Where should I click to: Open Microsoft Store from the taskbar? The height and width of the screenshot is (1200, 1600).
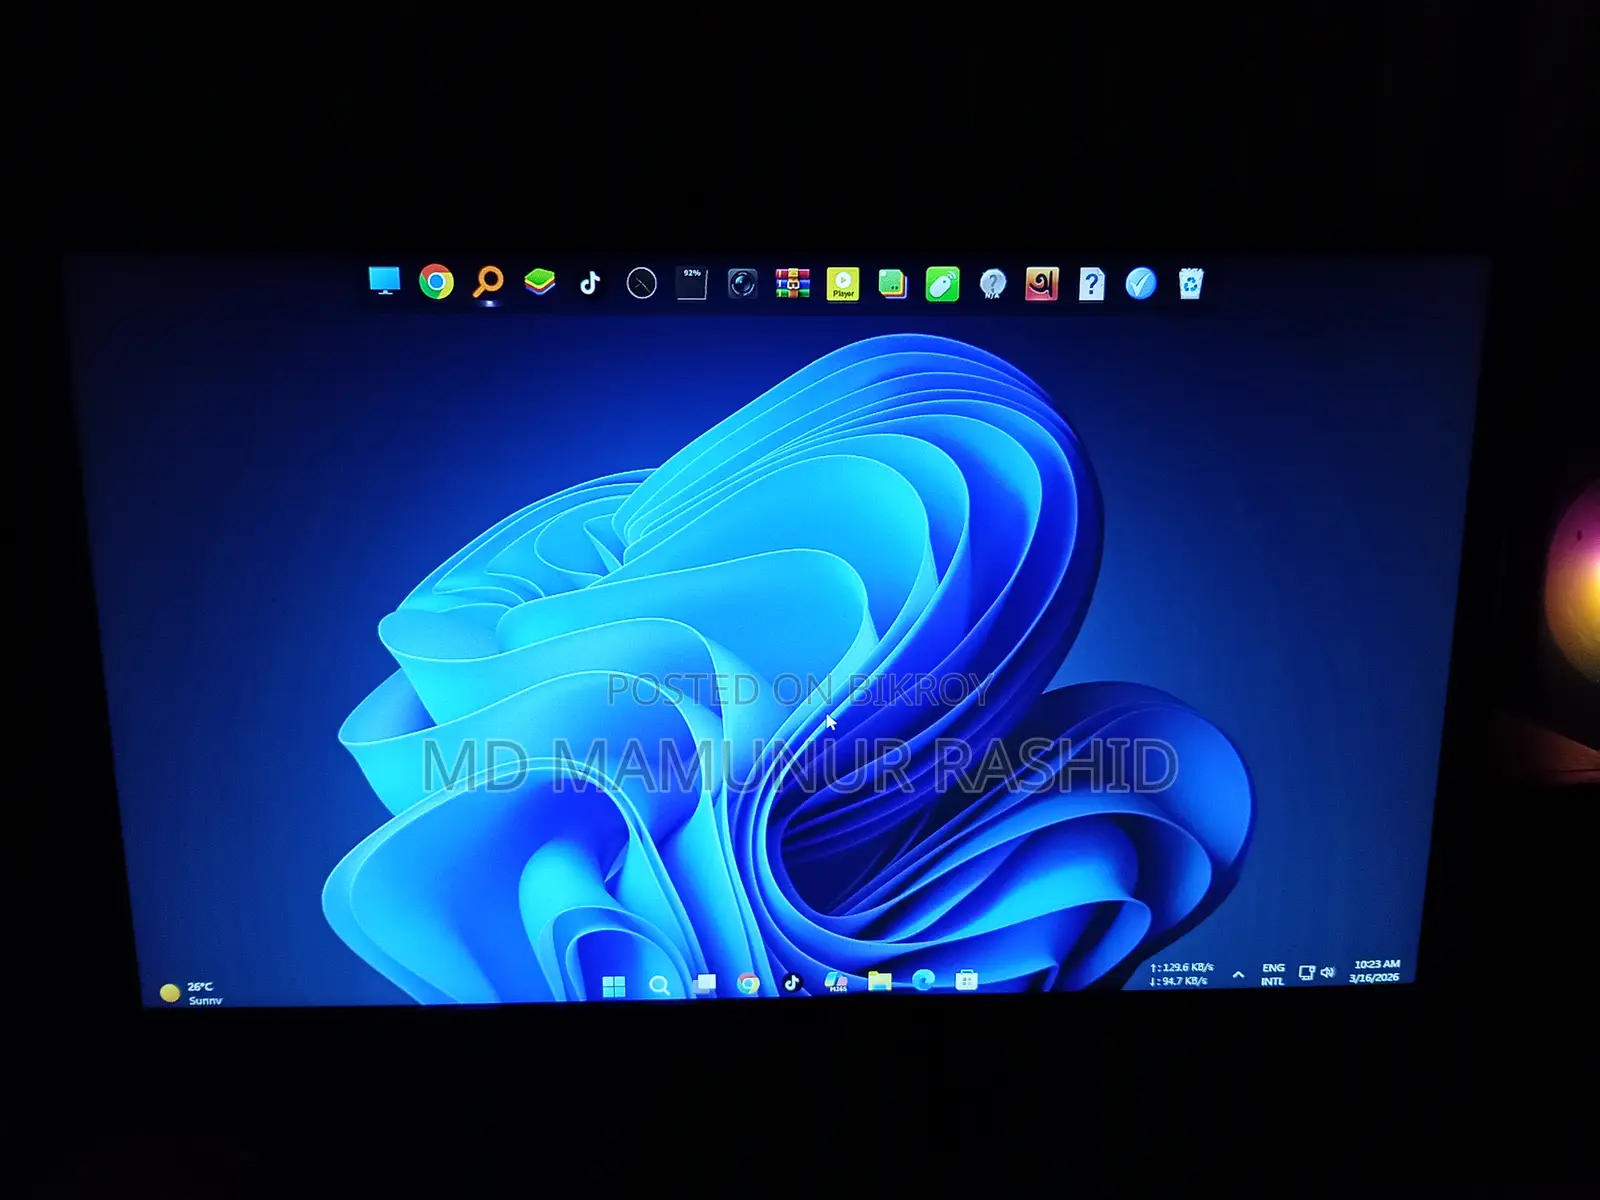click(966, 980)
